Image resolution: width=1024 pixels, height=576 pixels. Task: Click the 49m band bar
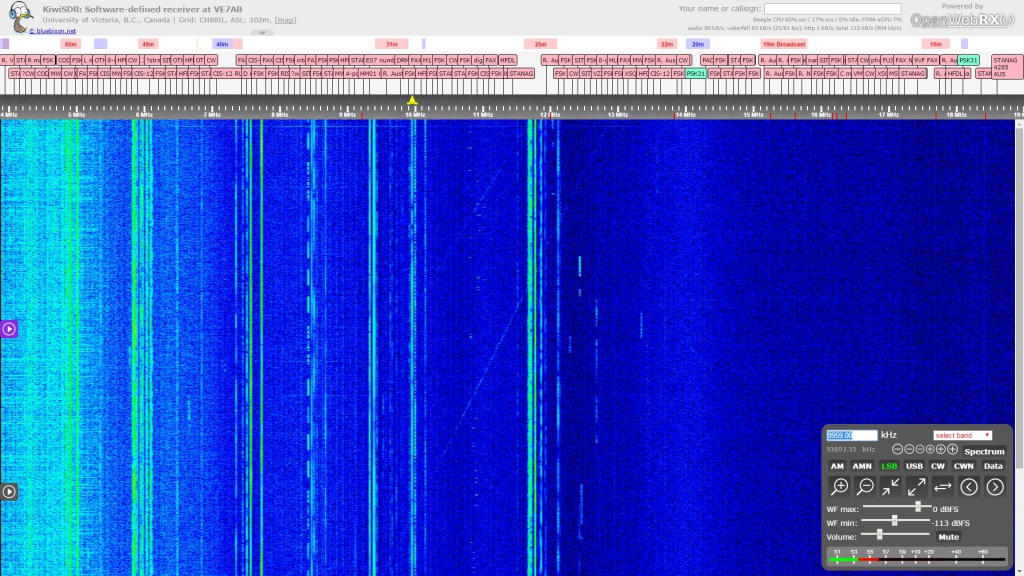pyautogui.click(x=148, y=44)
